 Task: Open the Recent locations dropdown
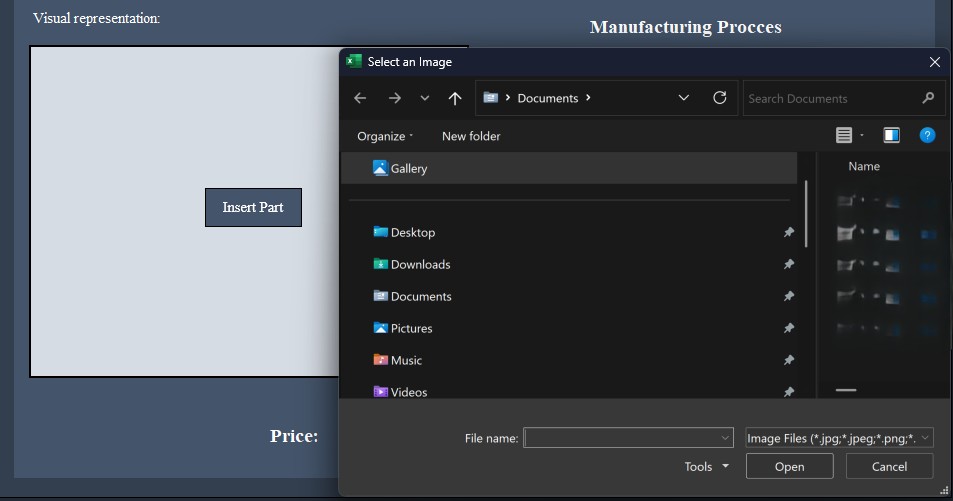coord(425,98)
